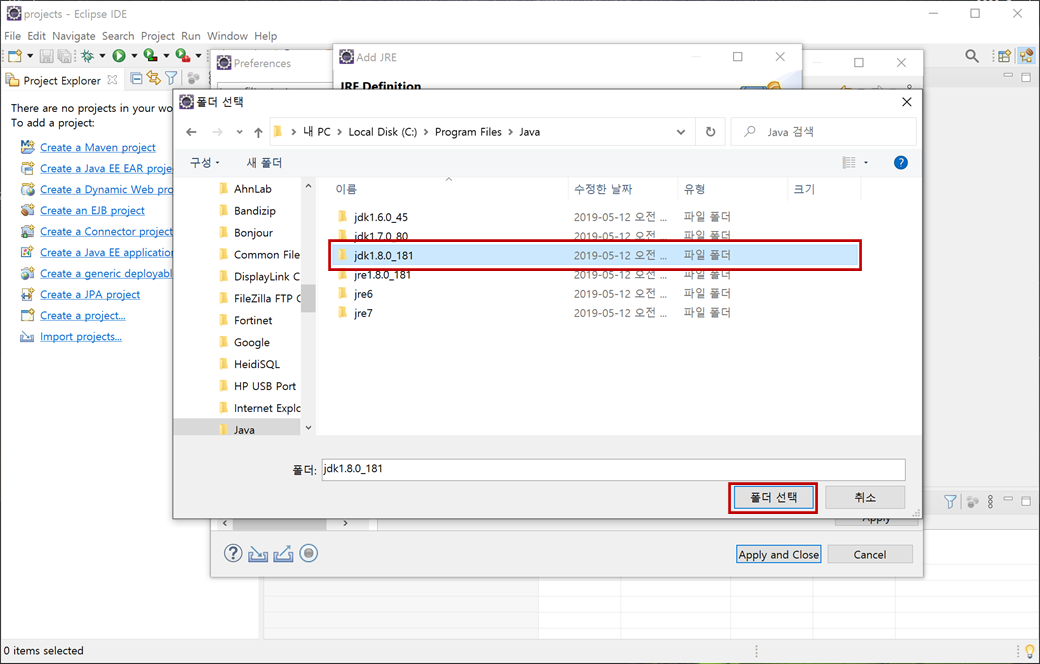Screen dimensions: 1040x664
Task: Open the Project menu
Action: click(158, 36)
